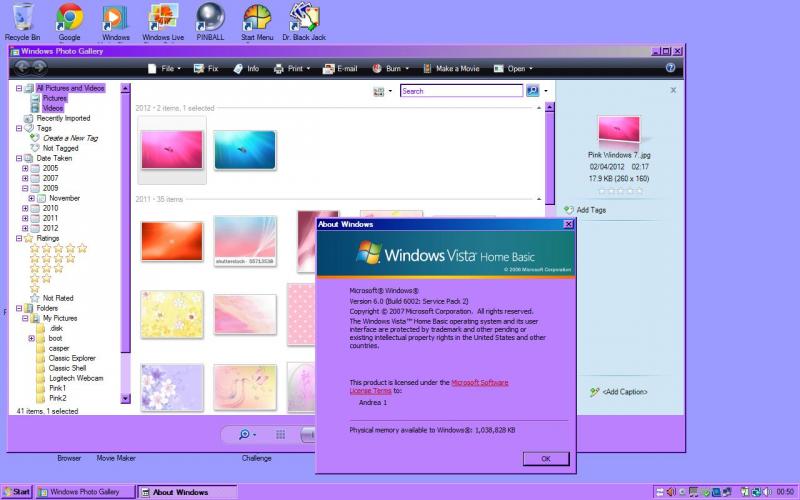Select the Classic Shell folder
Image resolution: width=800 pixels, height=500 pixels.
pyautogui.click(x=67, y=368)
